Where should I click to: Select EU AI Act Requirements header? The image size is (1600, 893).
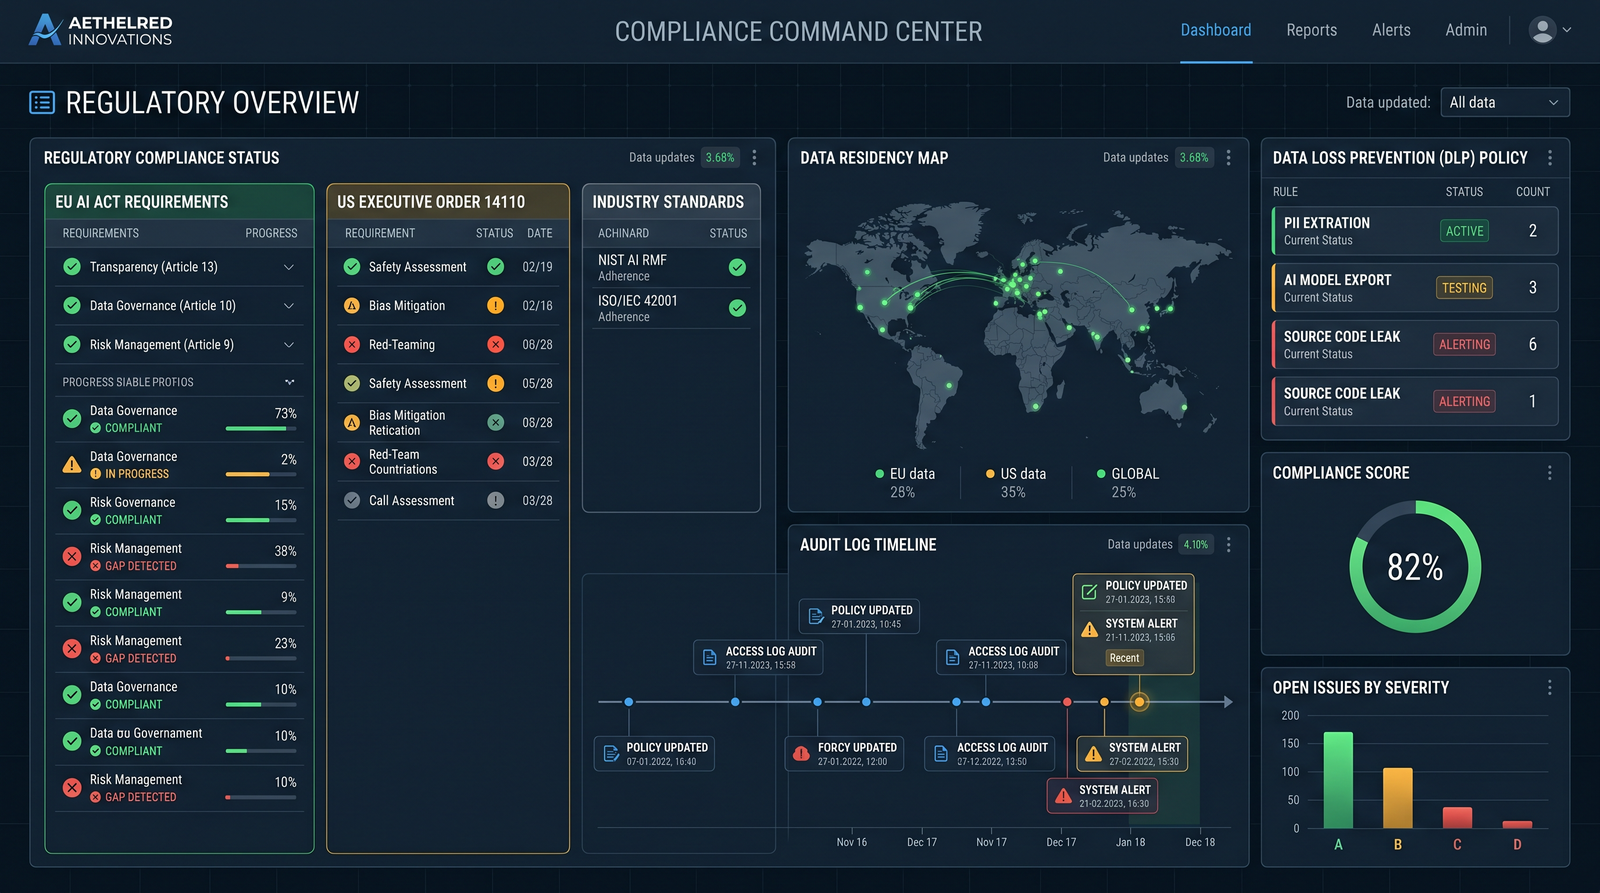pos(179,202)
